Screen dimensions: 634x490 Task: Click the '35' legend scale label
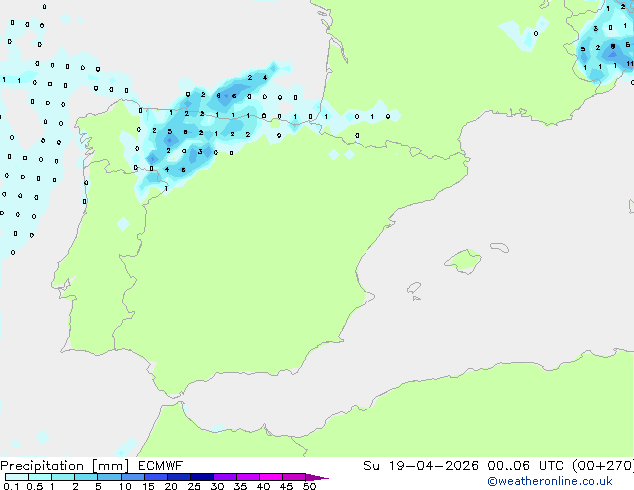pyautogui.click(x=240, y=486)
